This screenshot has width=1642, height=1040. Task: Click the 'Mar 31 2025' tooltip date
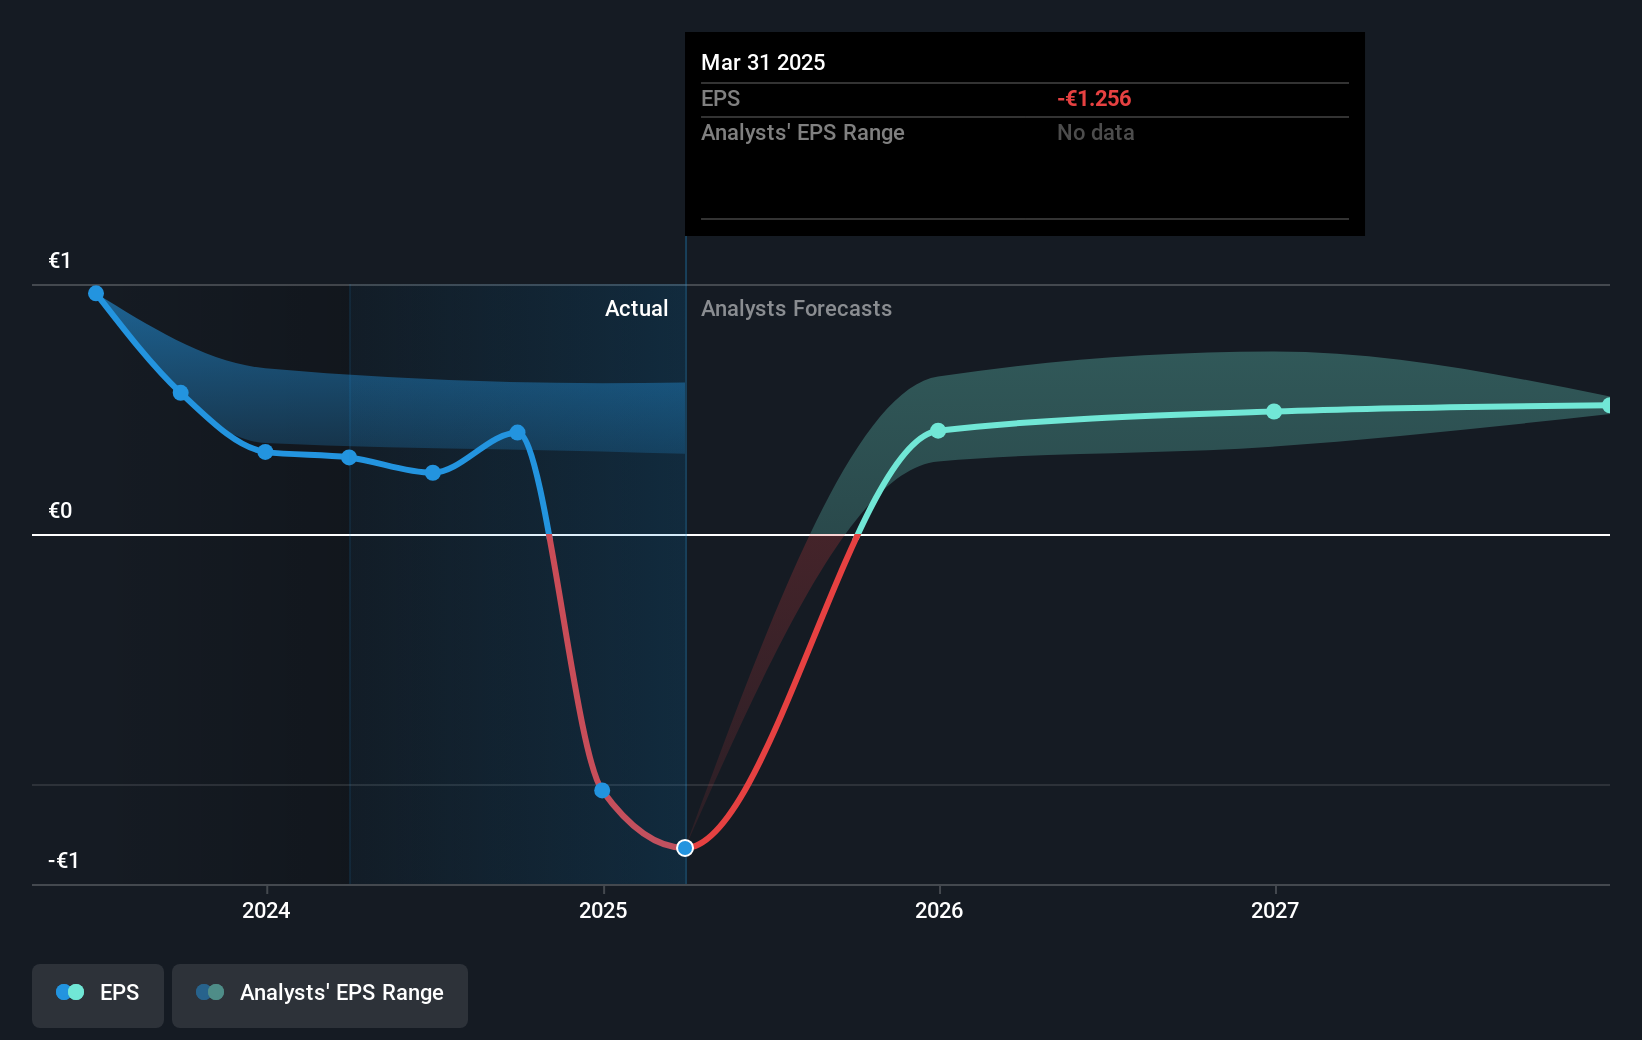click(x=763, y=62)
